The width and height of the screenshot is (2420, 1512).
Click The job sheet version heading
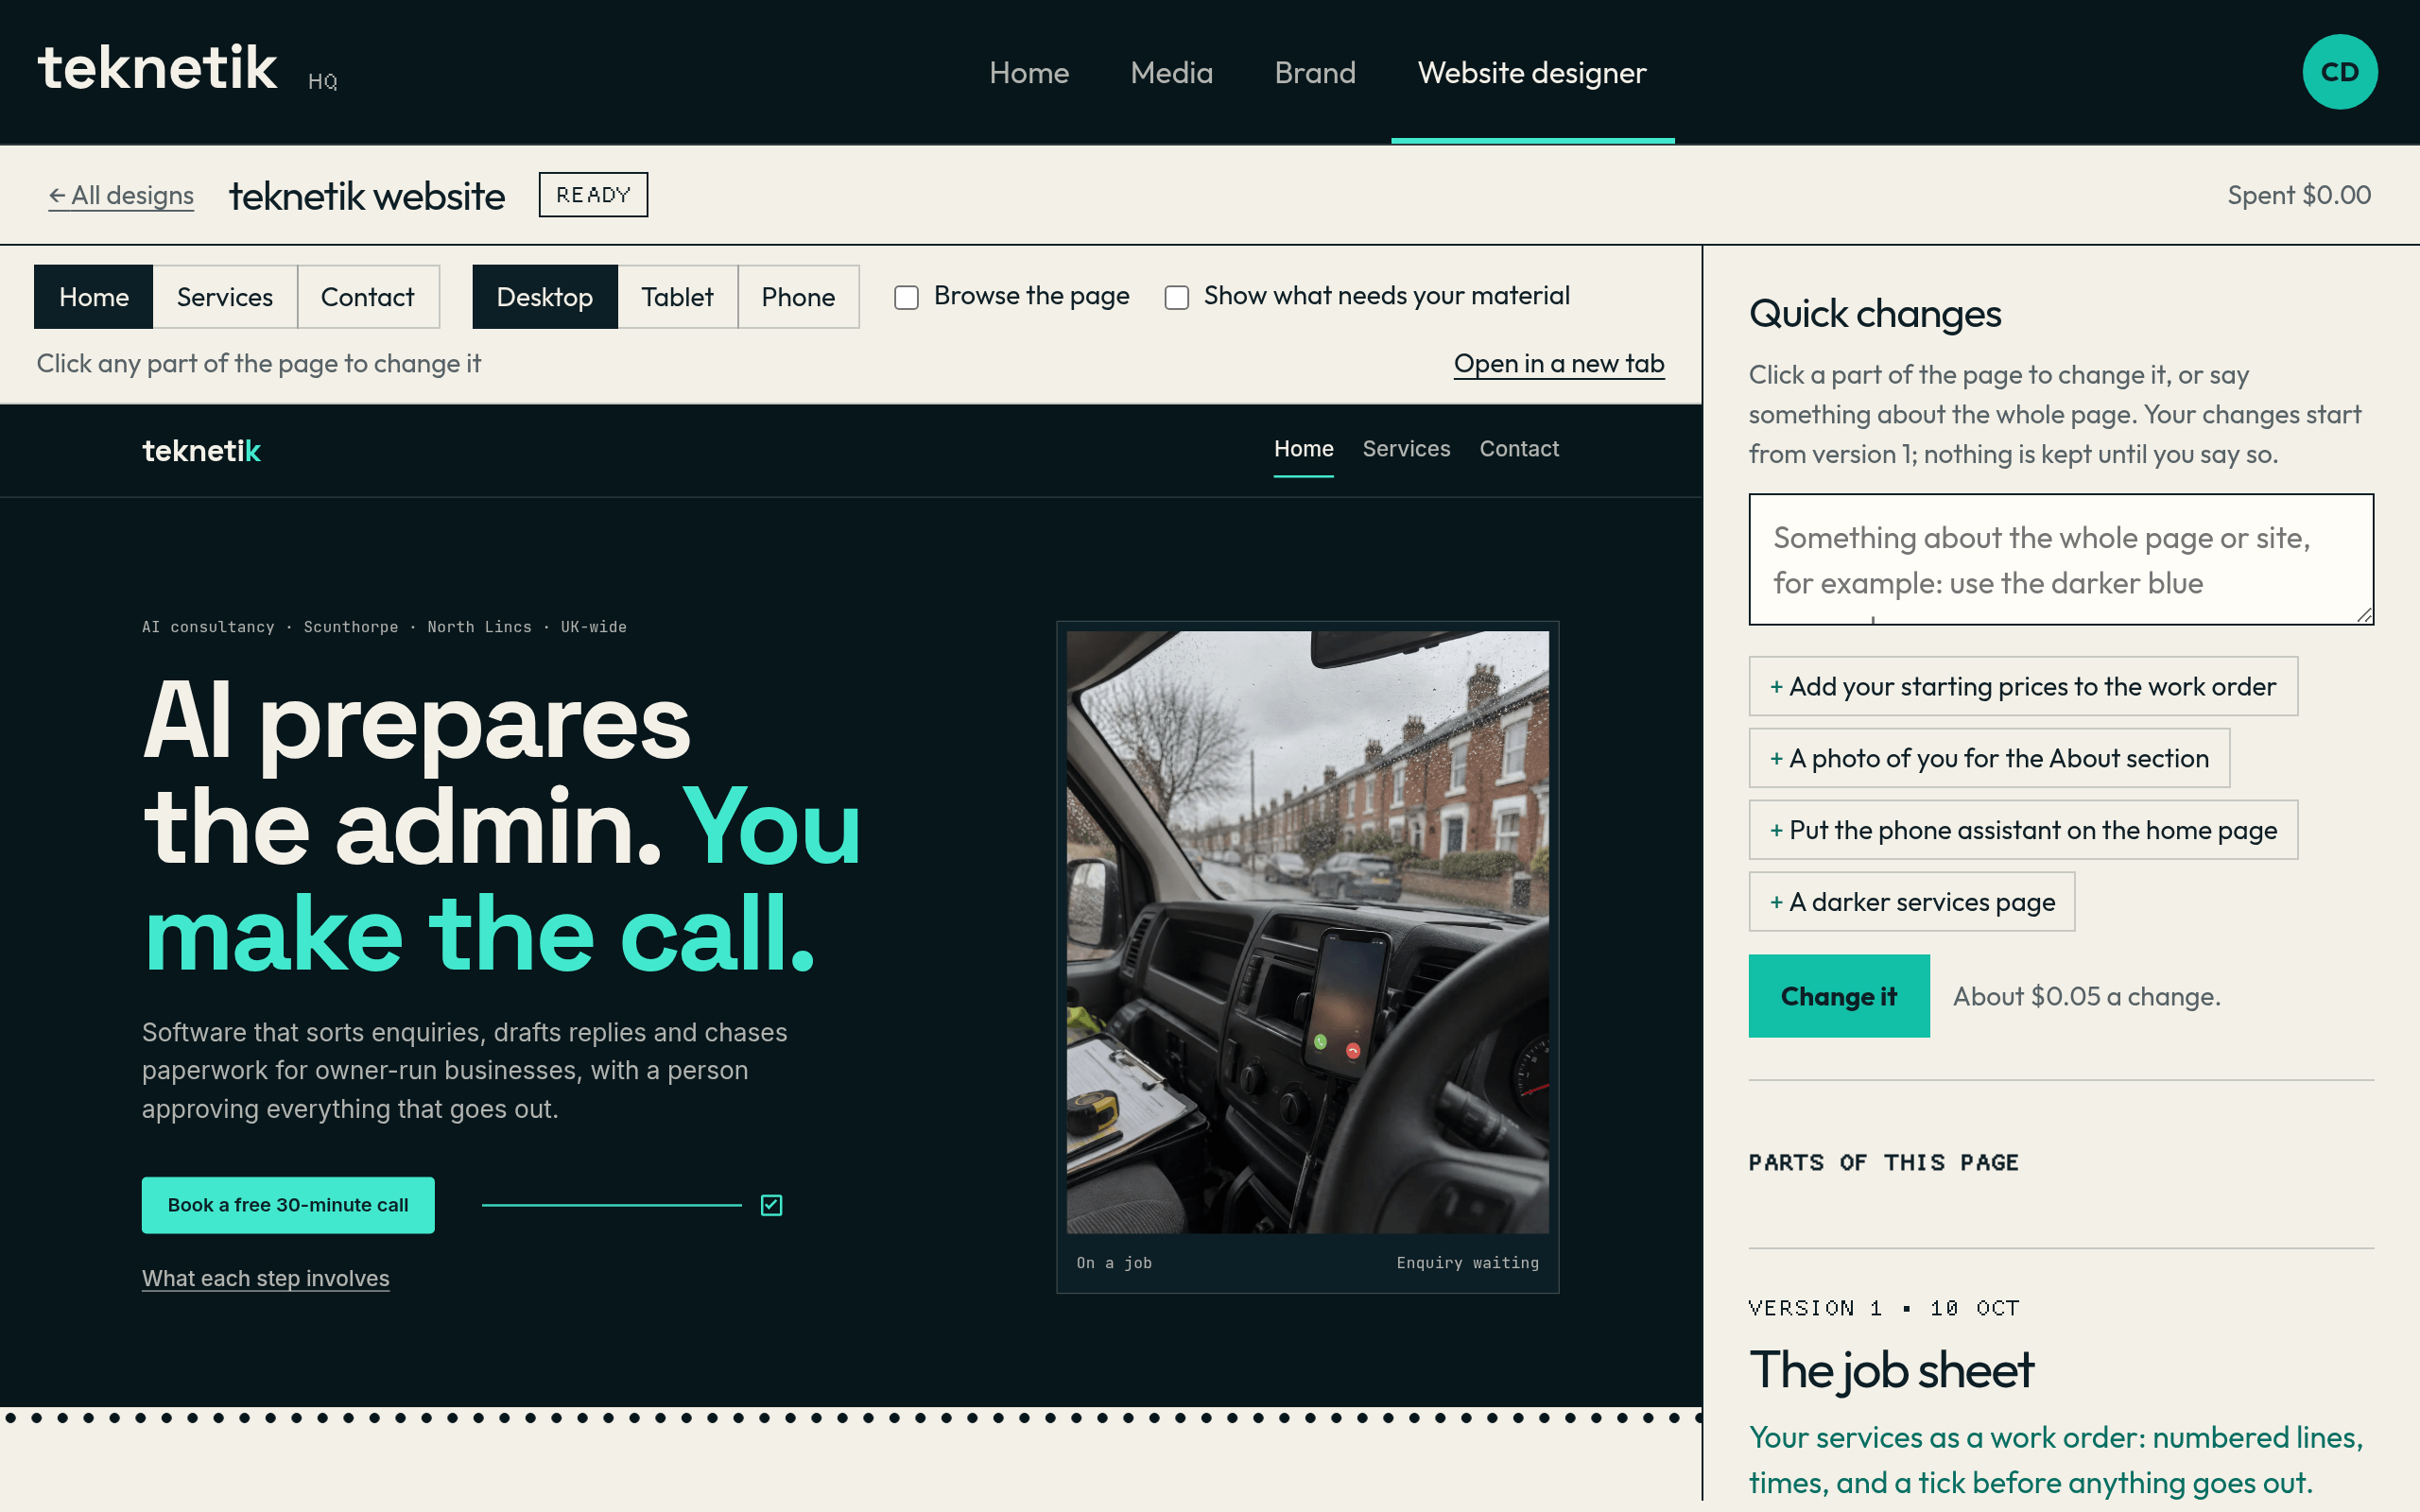tap(1891, 1370)
